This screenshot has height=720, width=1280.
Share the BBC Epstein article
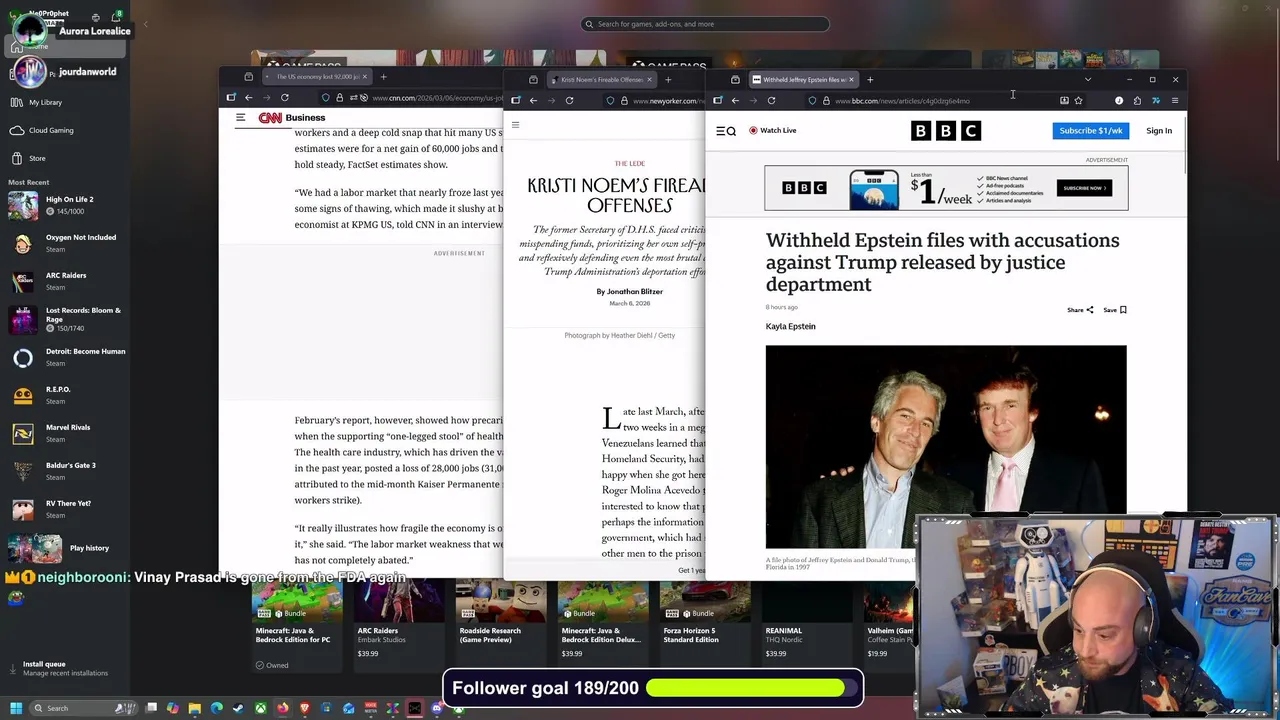pos(1080,310)
